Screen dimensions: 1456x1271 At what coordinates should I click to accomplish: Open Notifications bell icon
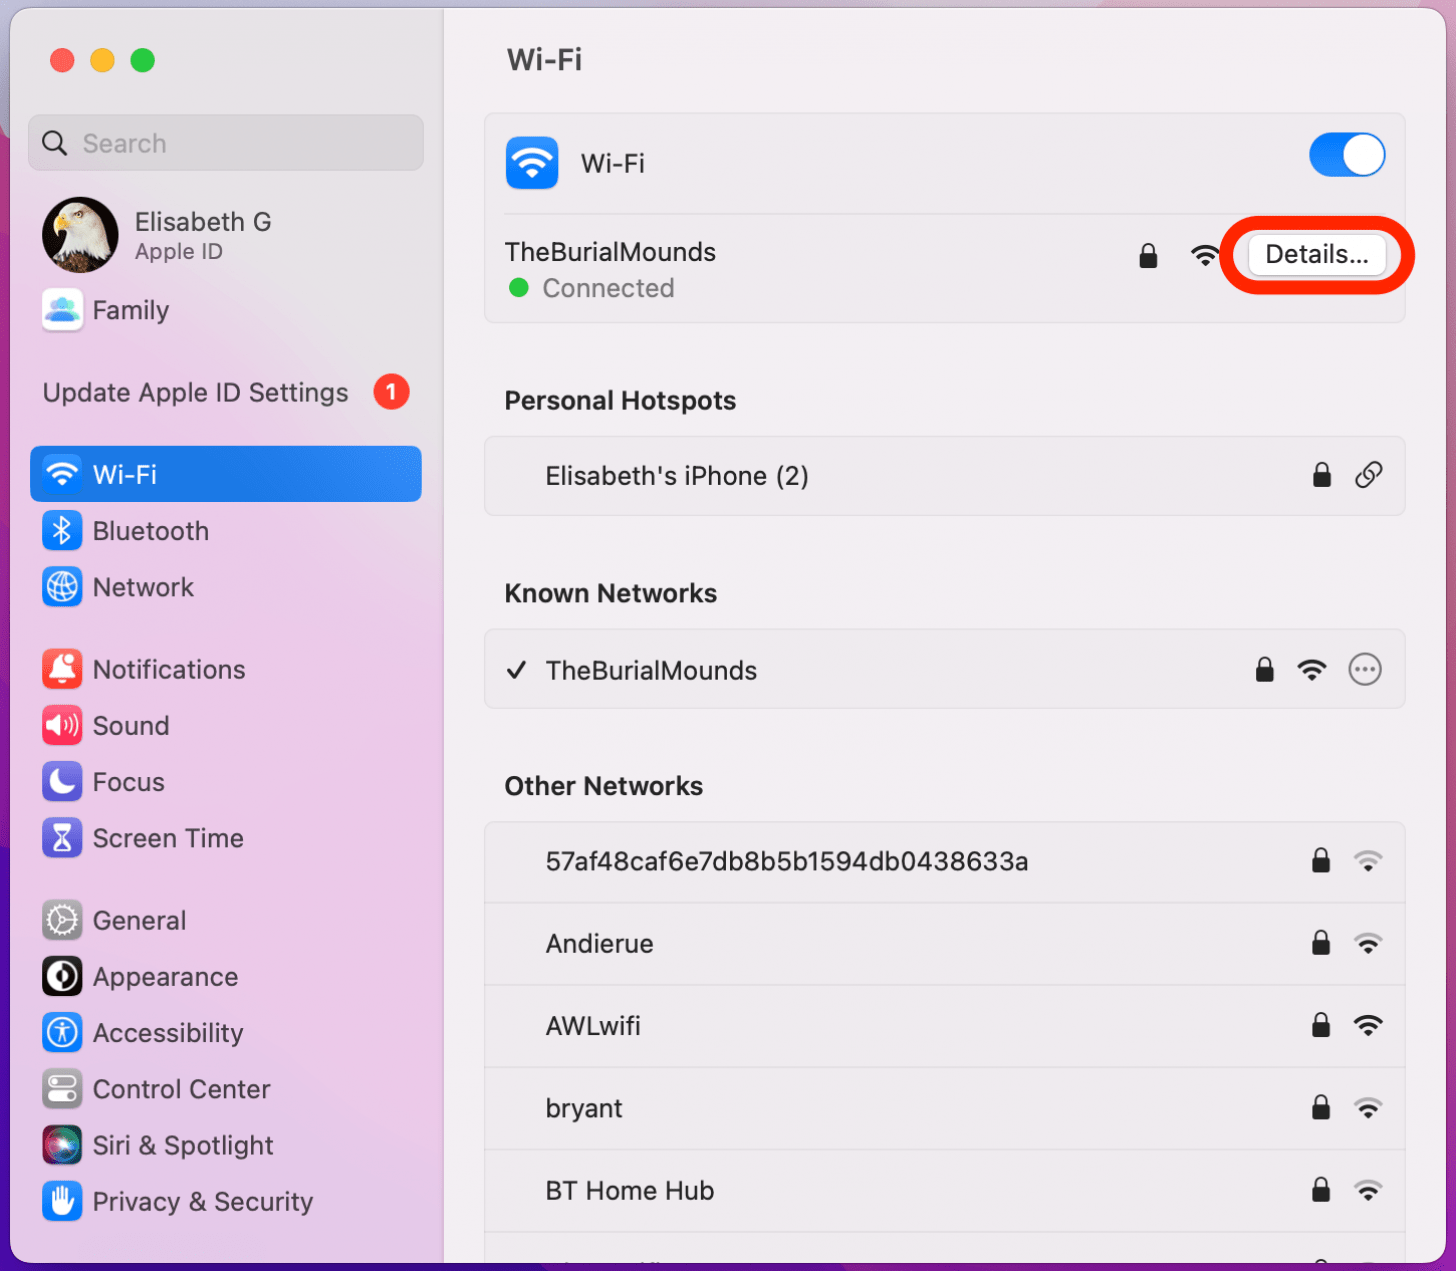62,669
